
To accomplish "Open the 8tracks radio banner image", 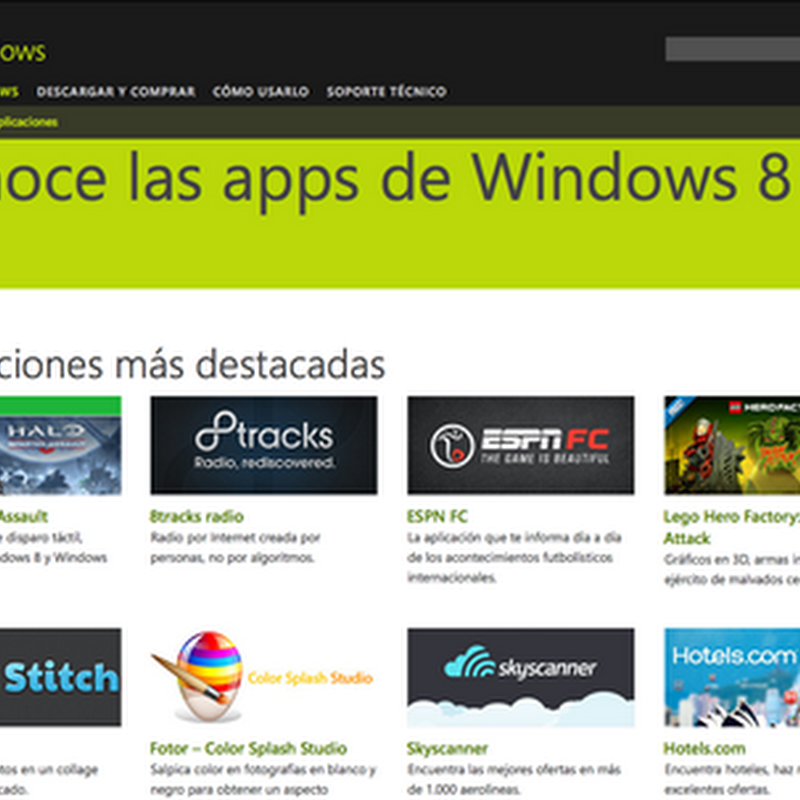I will pos(264,445).
